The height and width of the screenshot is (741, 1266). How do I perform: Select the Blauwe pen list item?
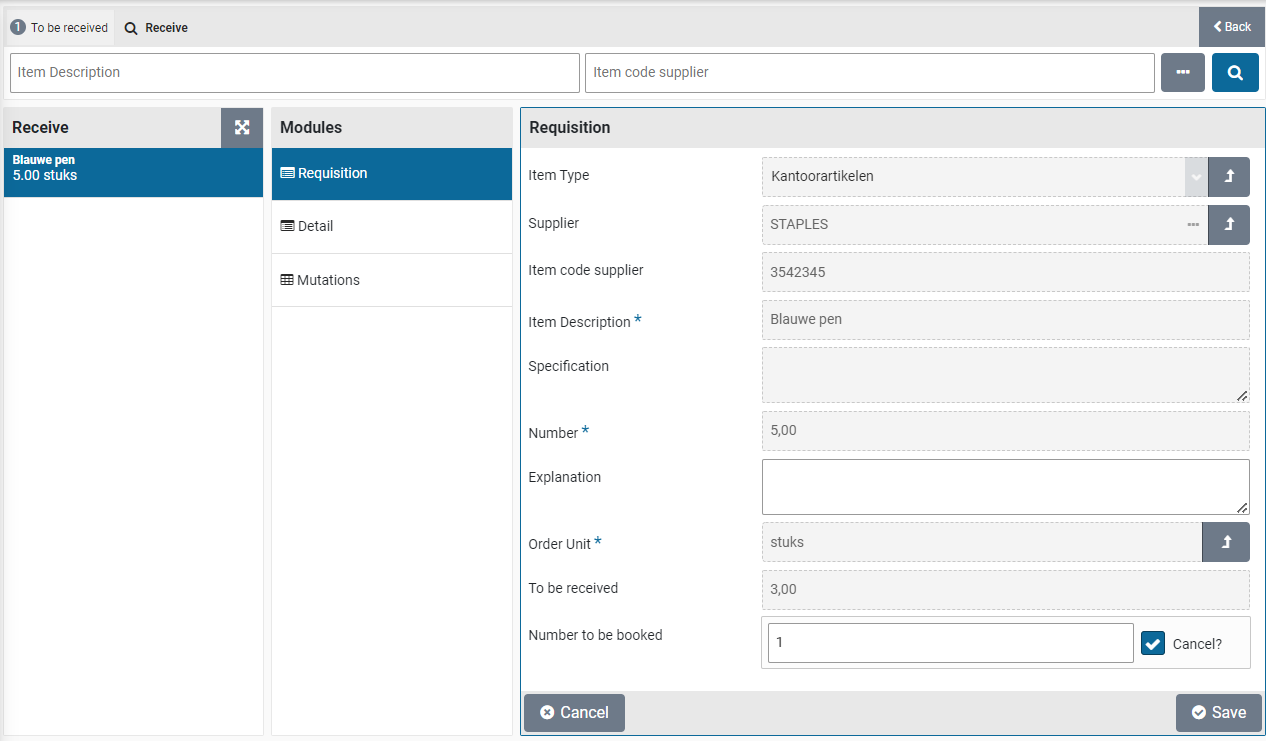click(133, 168)
